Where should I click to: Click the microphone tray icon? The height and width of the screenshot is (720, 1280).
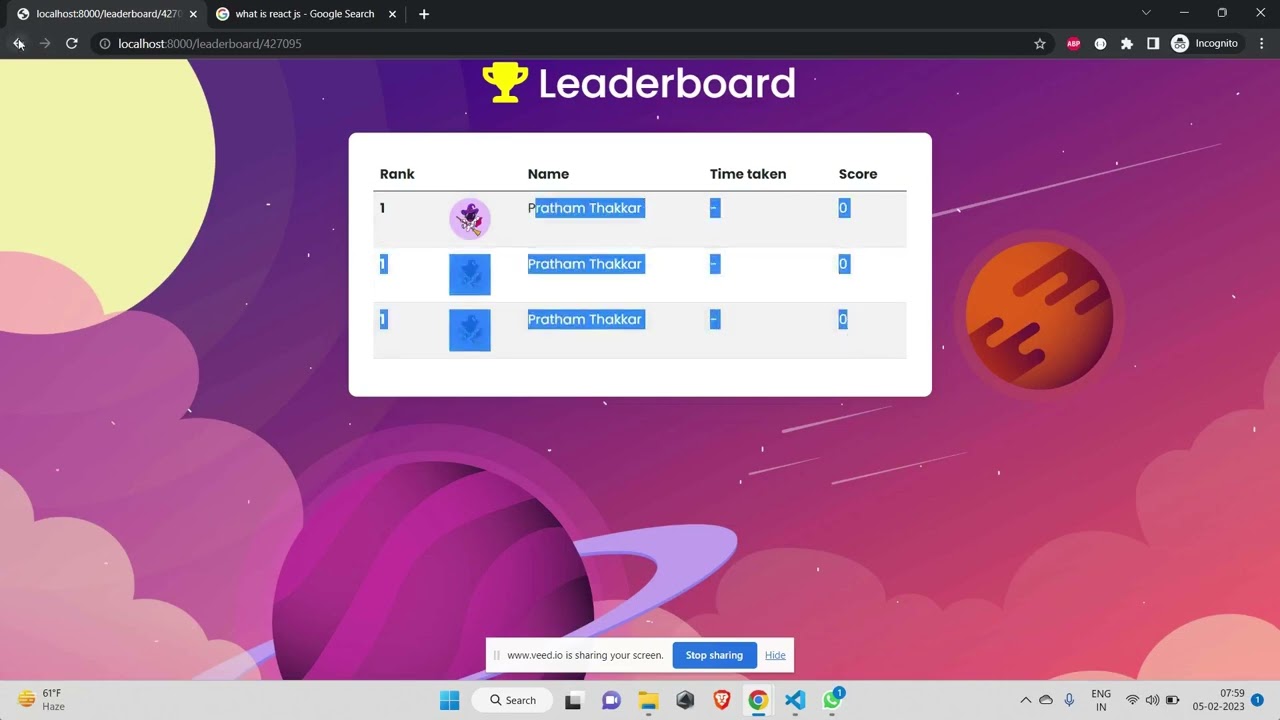pyautogui.click(x=1069, y=700)
